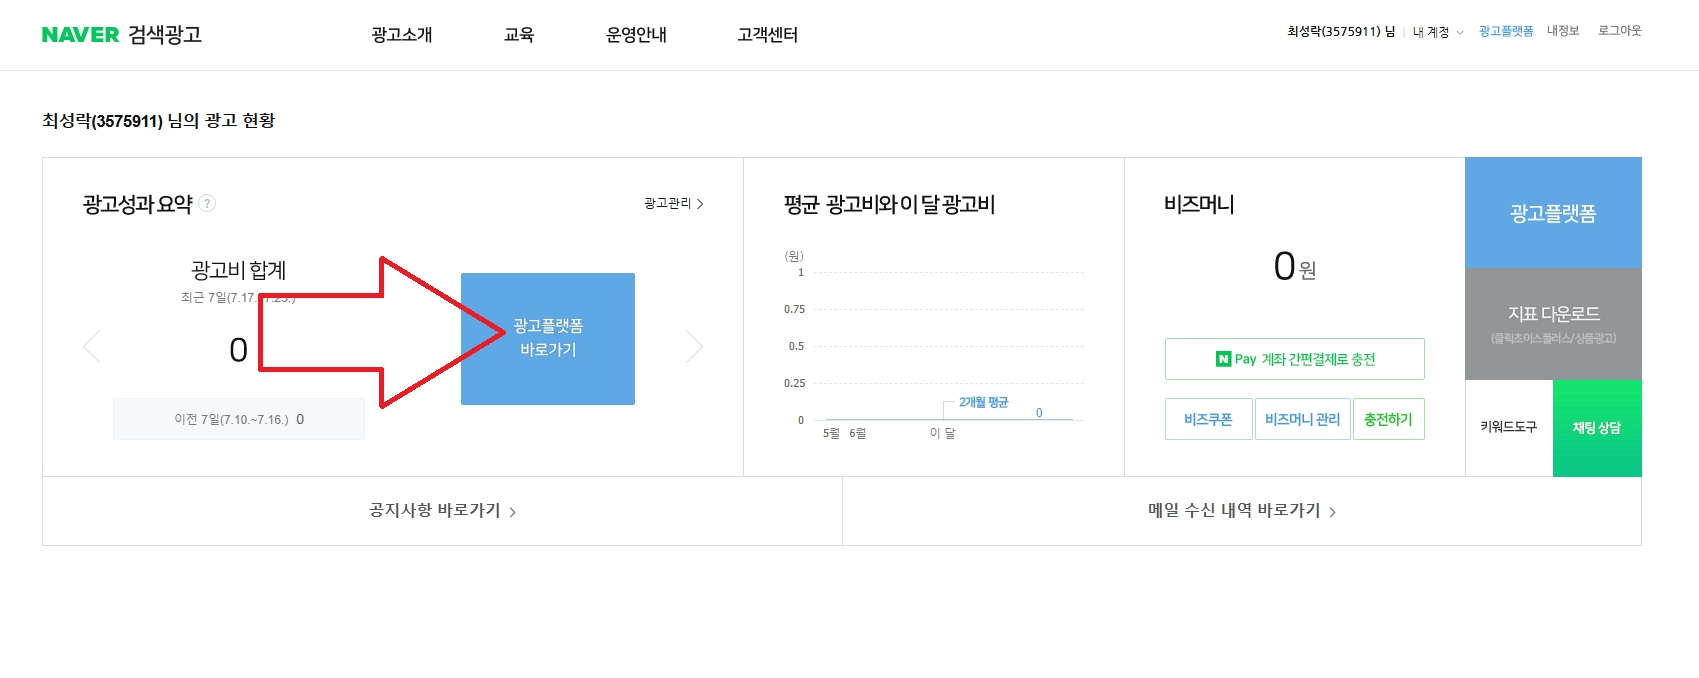Expand the 내 계정 dropdown

pyautogui.click(x=1438, y=32)
